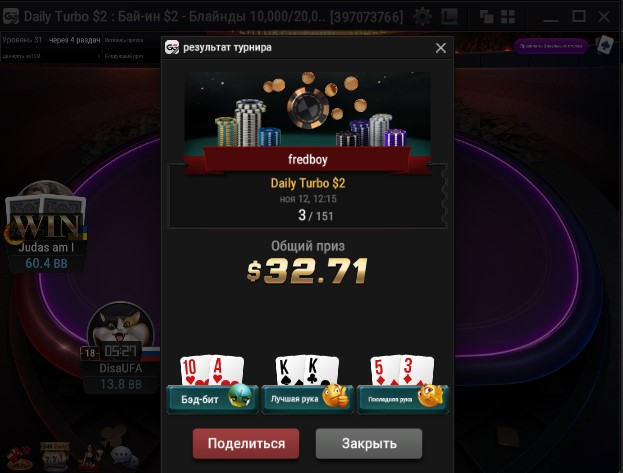Open the chat speech bubbles icon
This screenshot has width=623, height=473.
(x=124, y=456)
